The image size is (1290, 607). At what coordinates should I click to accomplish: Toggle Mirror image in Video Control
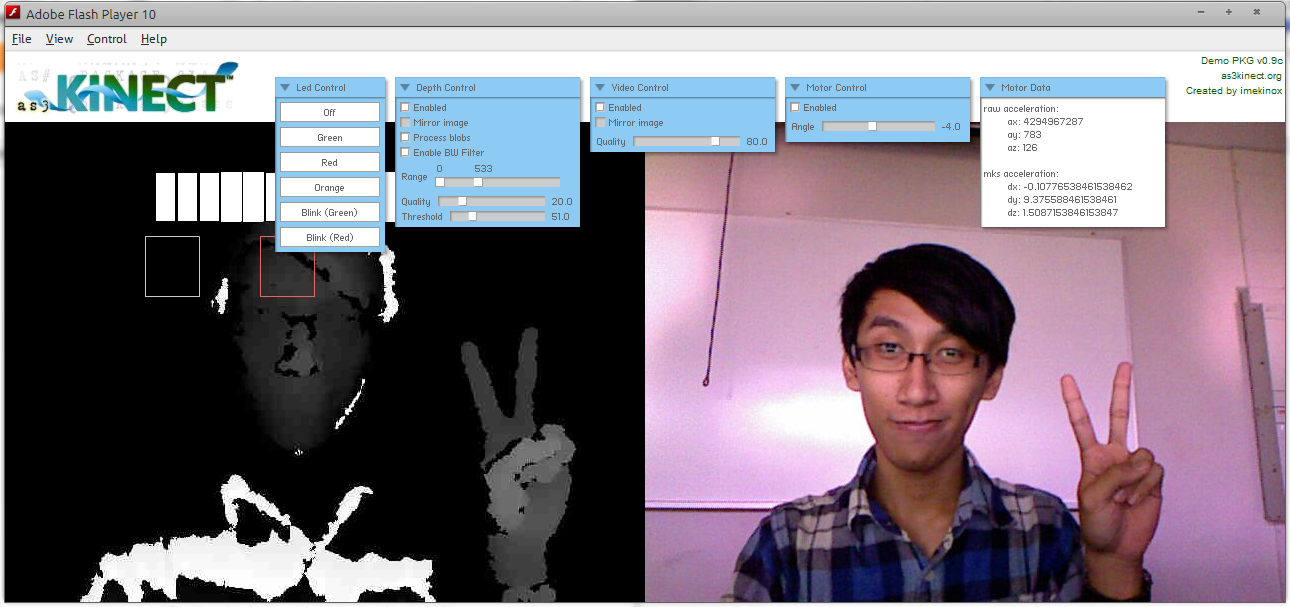click(x=599, y=122)
